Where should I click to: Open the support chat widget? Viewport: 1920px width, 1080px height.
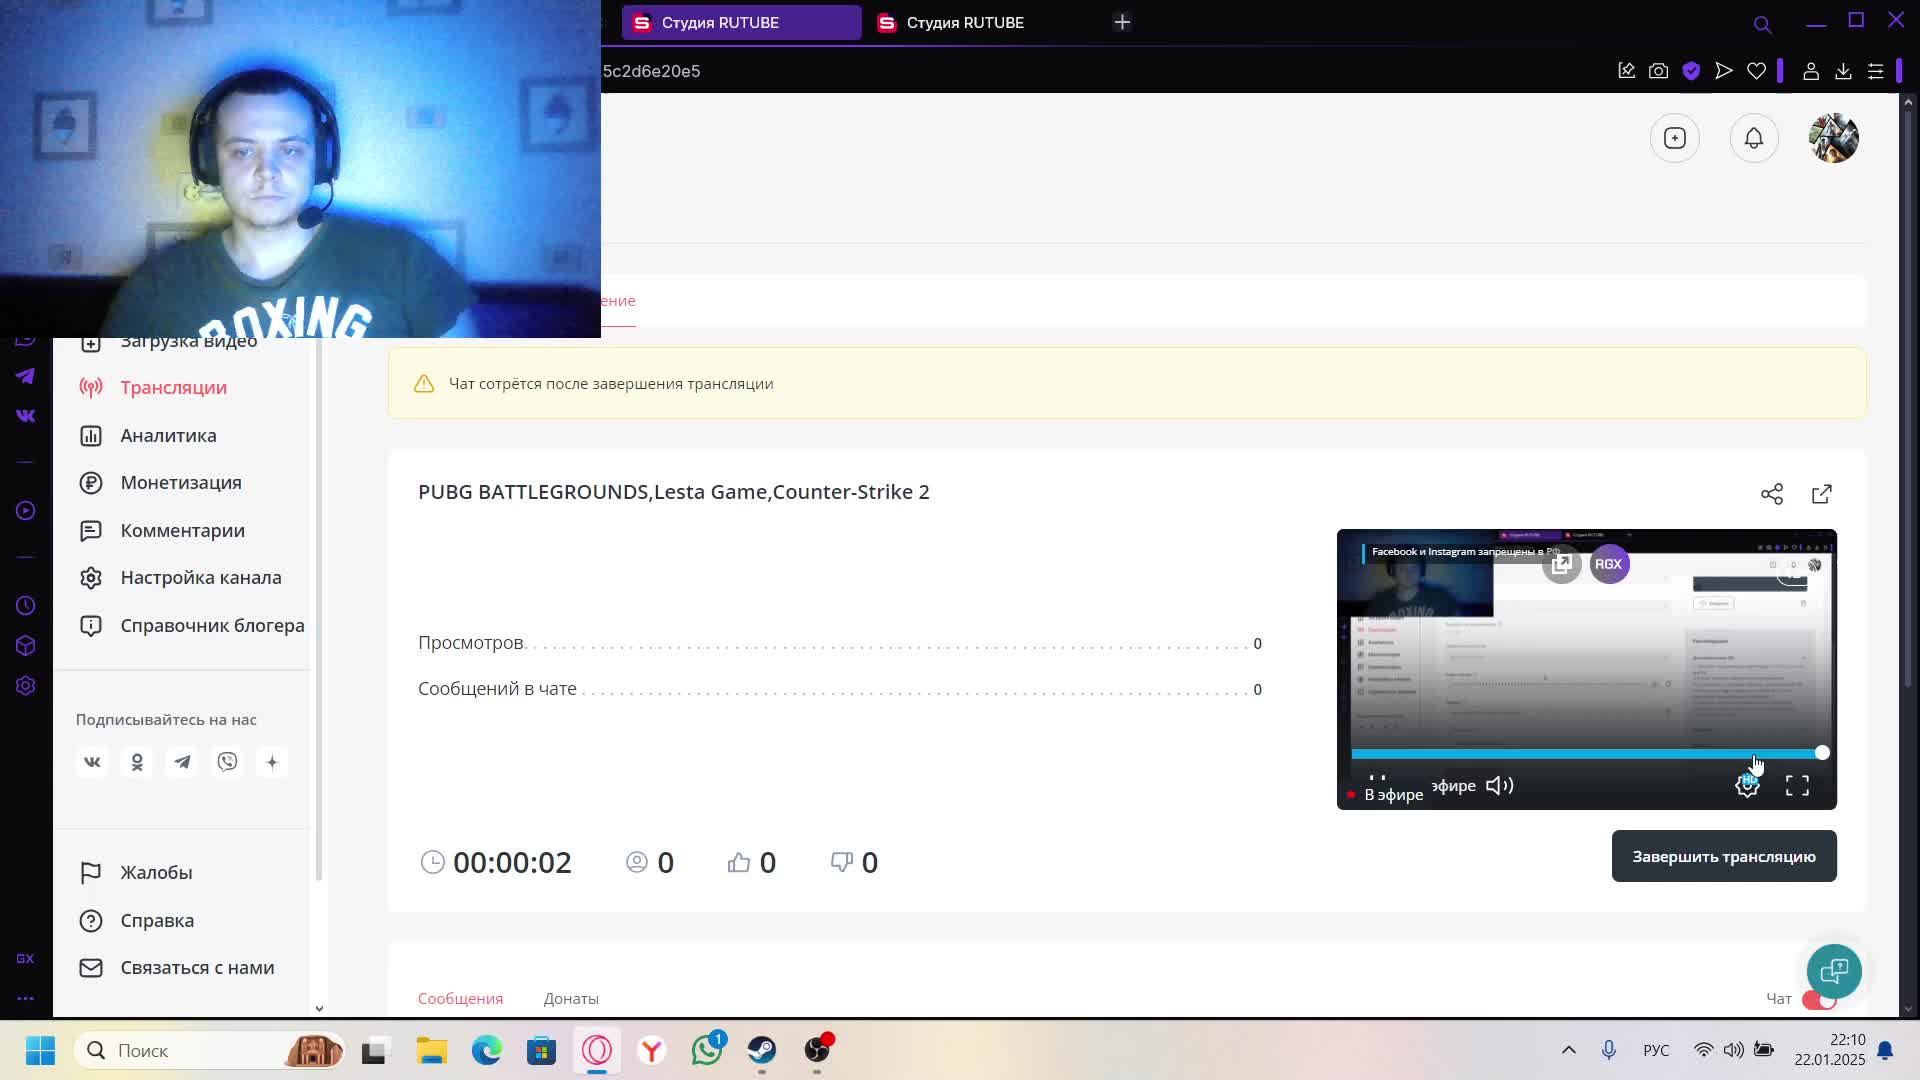[1833, 970]
